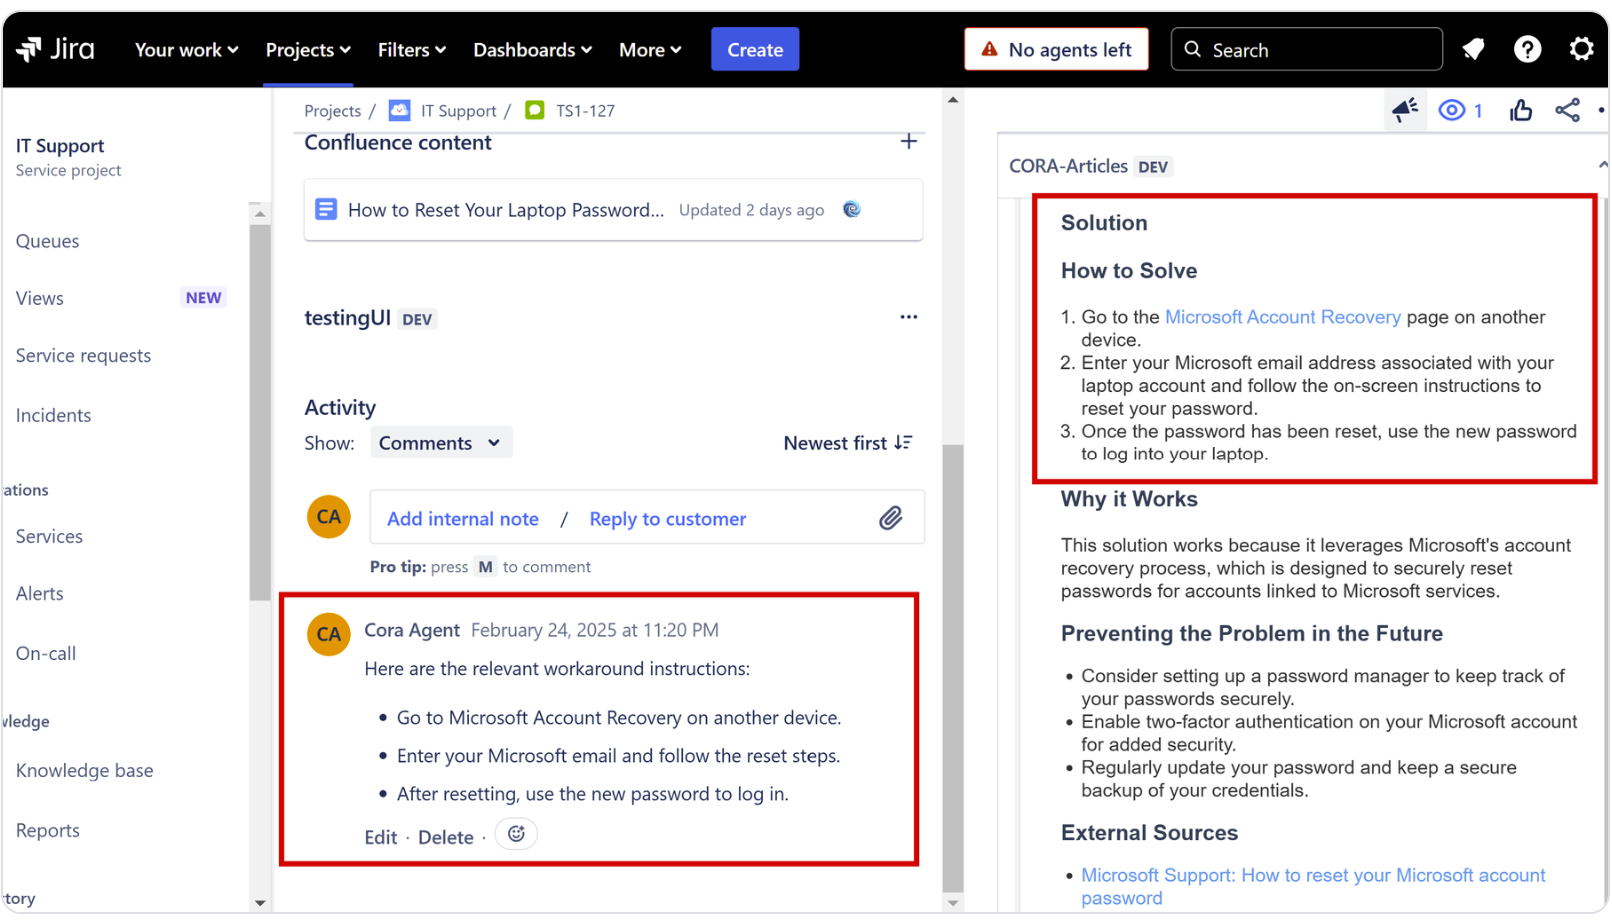The image size is (1612, 920).
Task: Open Microsoft Account Recovery link
Action: pos(1282,317)
